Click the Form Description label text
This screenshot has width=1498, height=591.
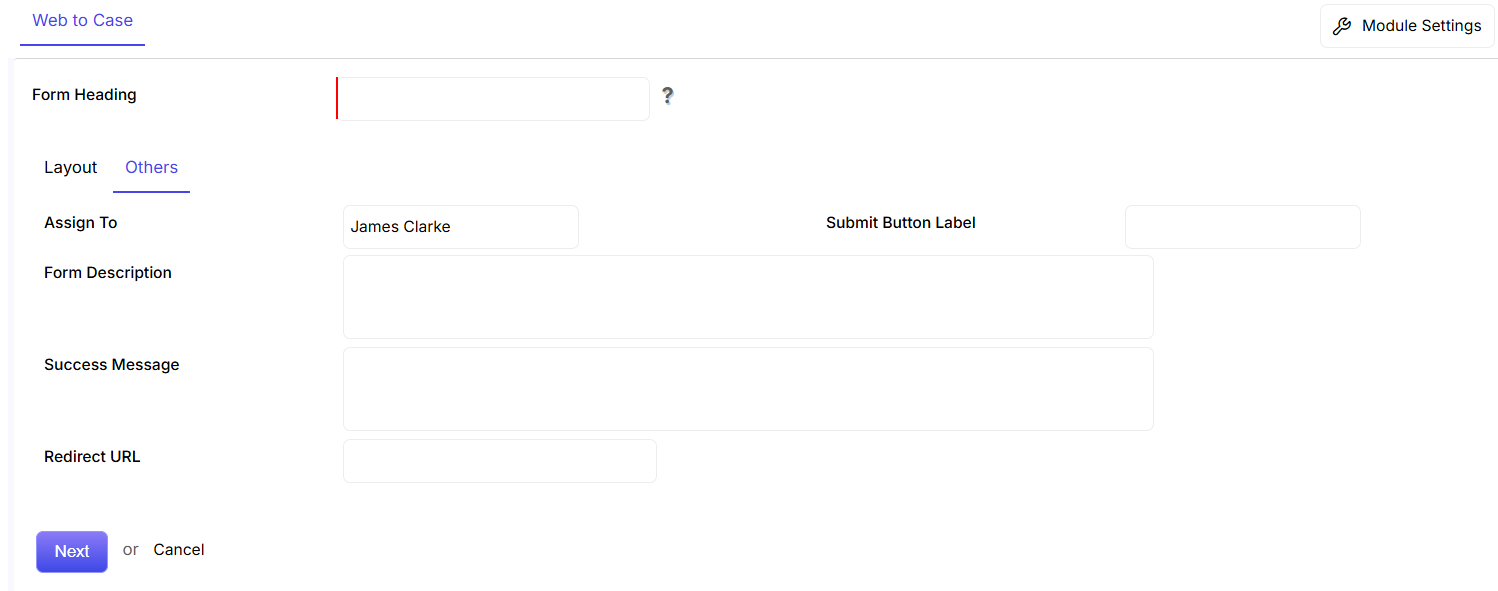(x=108, y=273)
